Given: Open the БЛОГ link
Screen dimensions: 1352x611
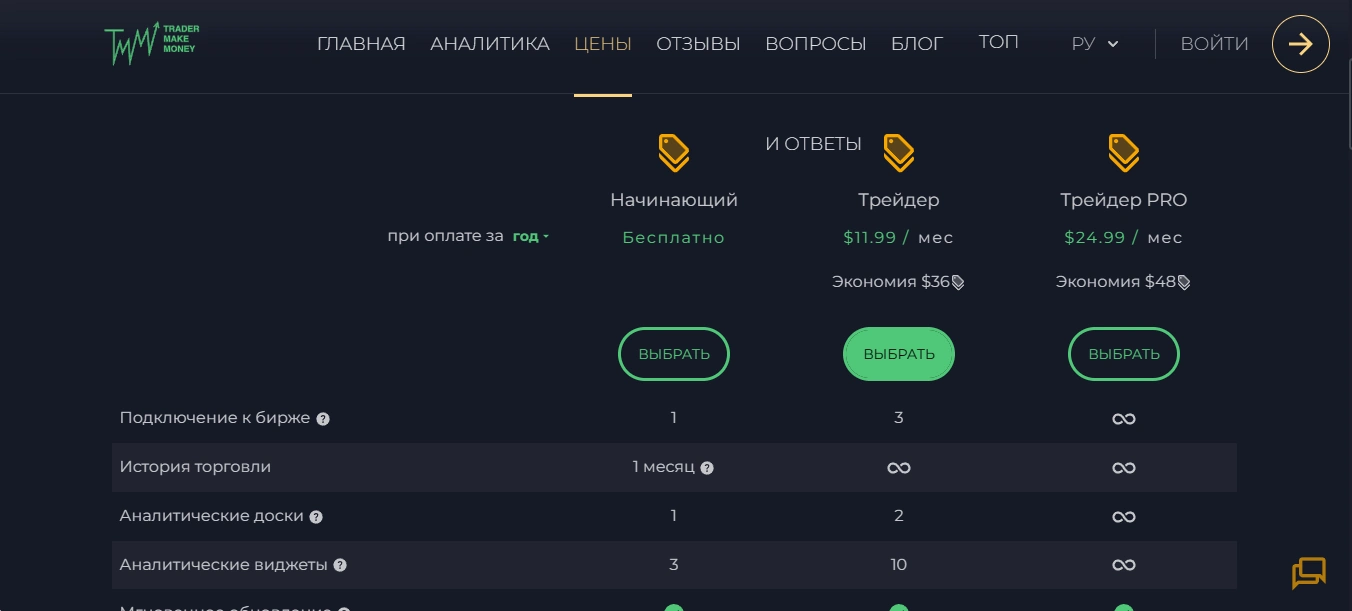Looking at the screenshot, I should pyautogui.click(x=917, y=44).
